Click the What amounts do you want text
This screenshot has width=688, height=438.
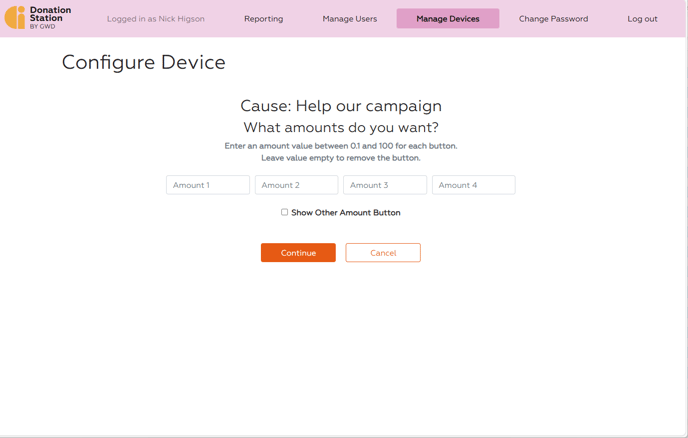[x=341, y=127]
